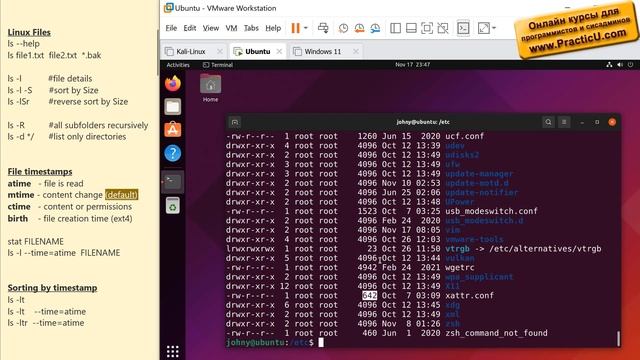Screen dimensions: 640x360
Task: Click the File timestamps heading
Action: point(40,172)
